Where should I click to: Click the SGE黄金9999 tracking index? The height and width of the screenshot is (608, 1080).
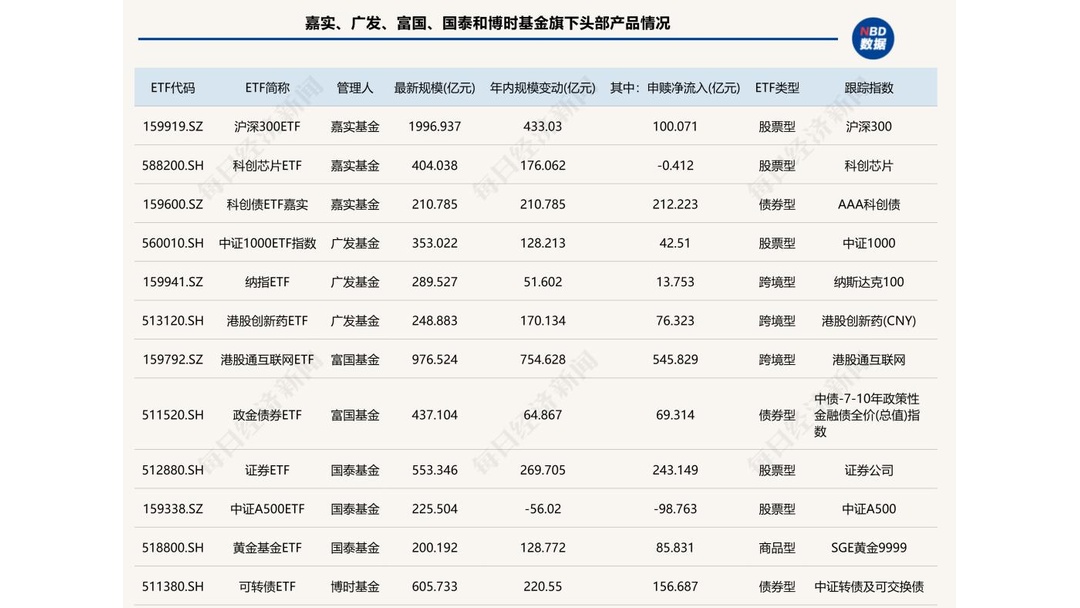tap(868, 547)
